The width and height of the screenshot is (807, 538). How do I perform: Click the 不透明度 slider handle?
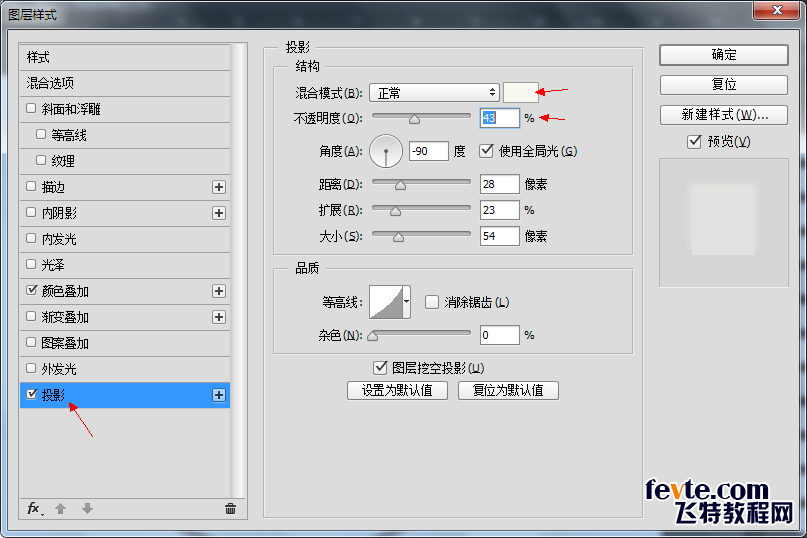[x=414, y=119]
